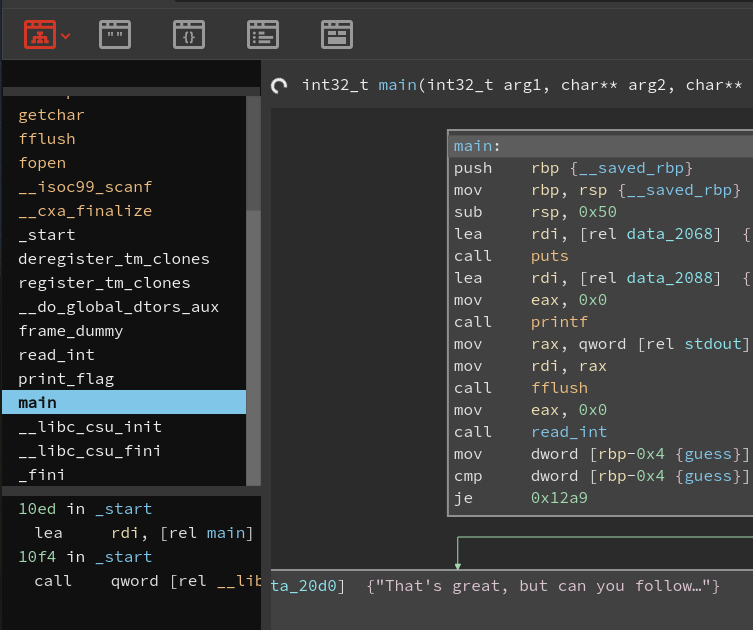
Task: Follow the fflush call in disassembly
Action: pos(559,388)
